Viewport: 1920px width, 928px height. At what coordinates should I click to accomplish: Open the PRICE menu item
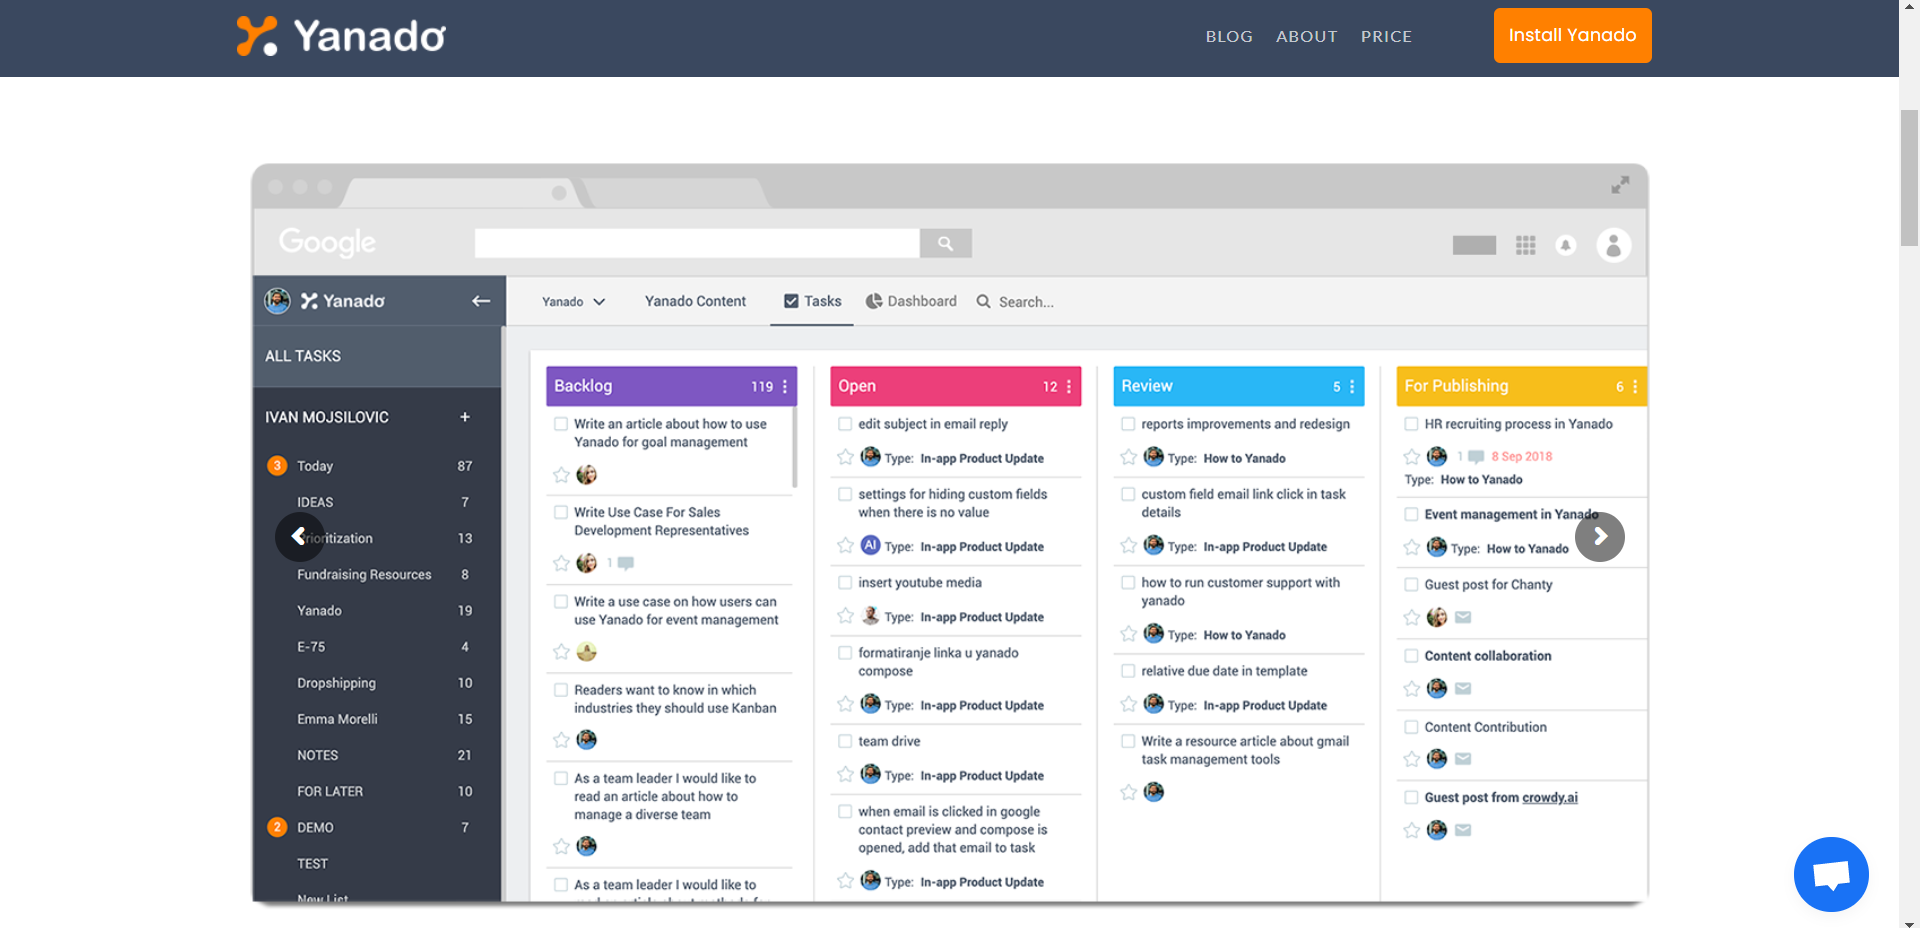pos(1386,36)
